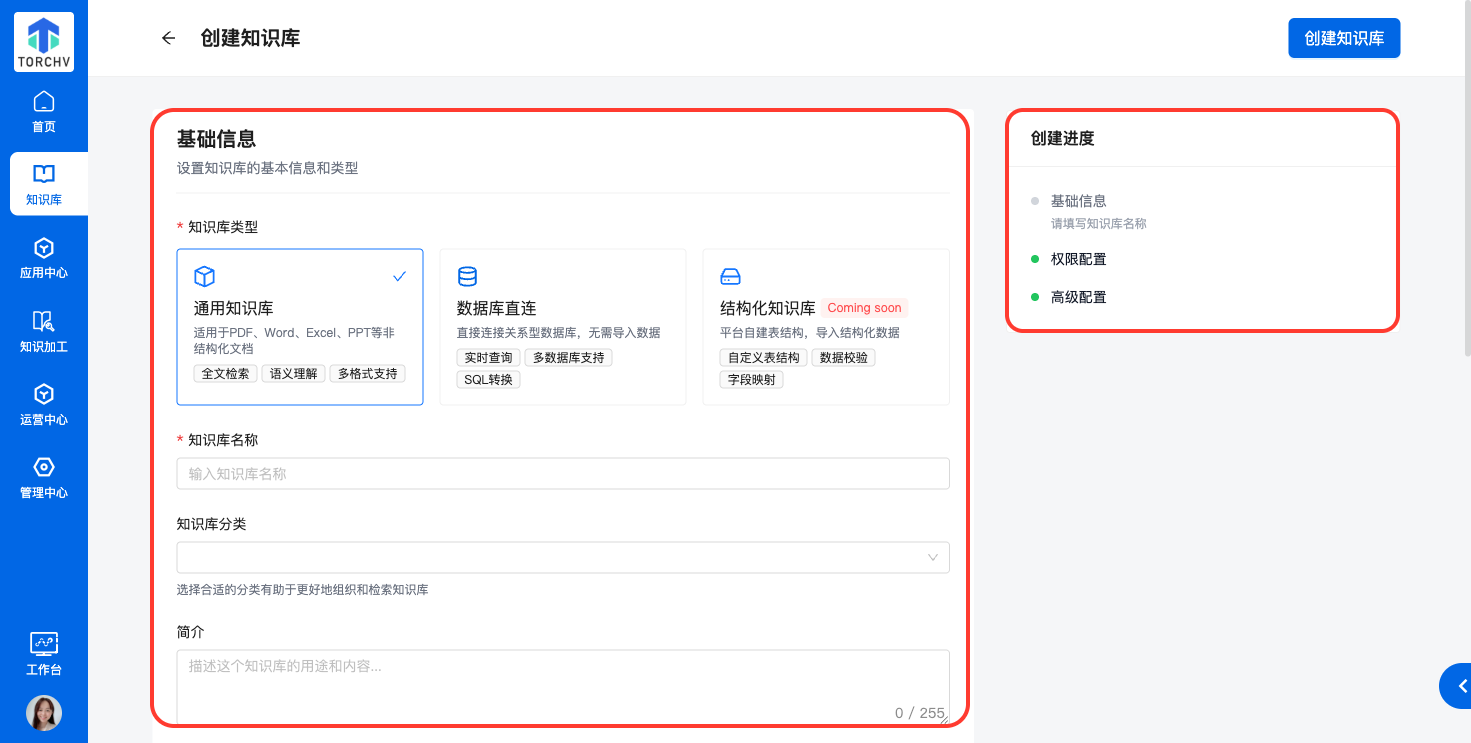Image resolution: width=1471 pixels, height=743 pixels.
Task: Go to 应用中心 via sidebar icon
Action: 44,248
